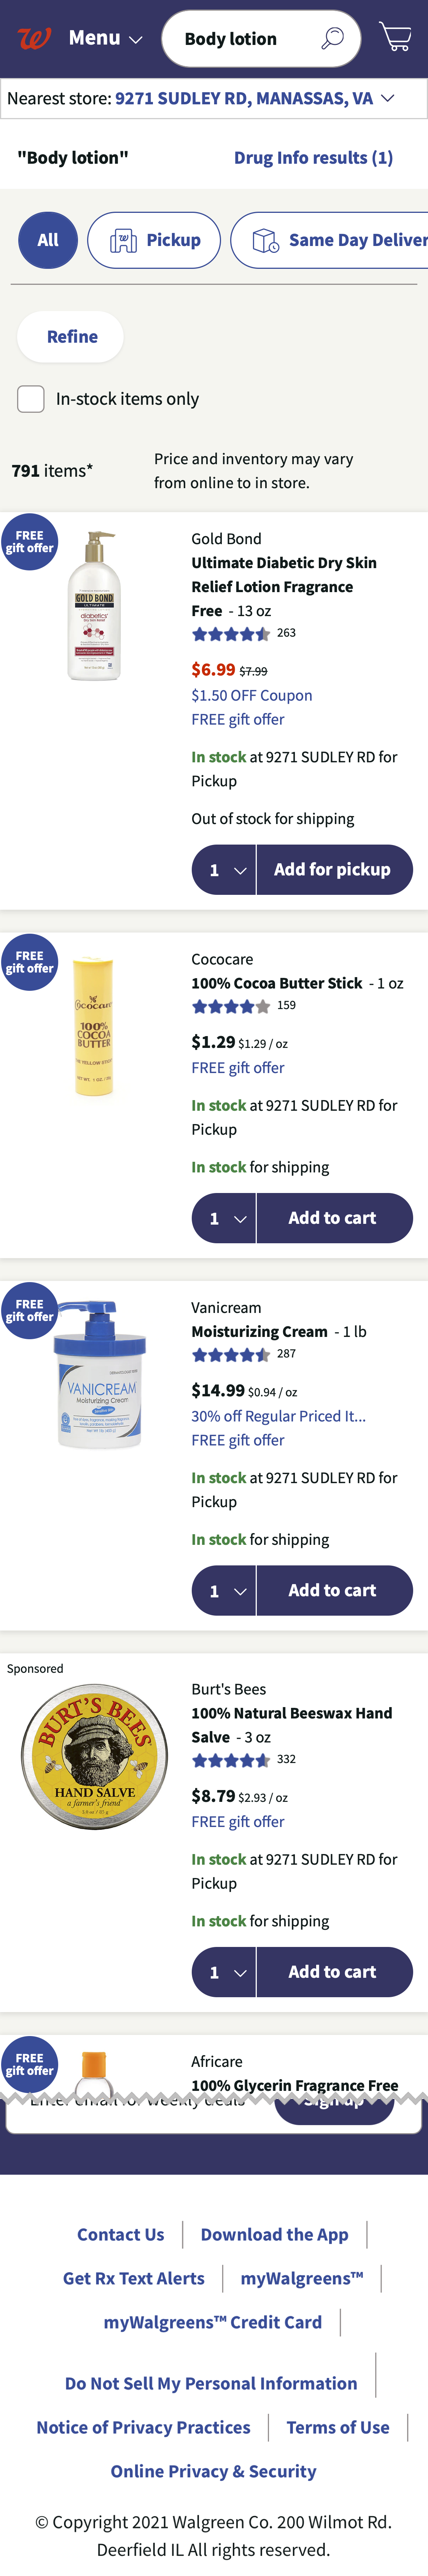Click the Gold Bond FREE gift offer badge
428x2576 pixels.
click(x=29, y=542)
